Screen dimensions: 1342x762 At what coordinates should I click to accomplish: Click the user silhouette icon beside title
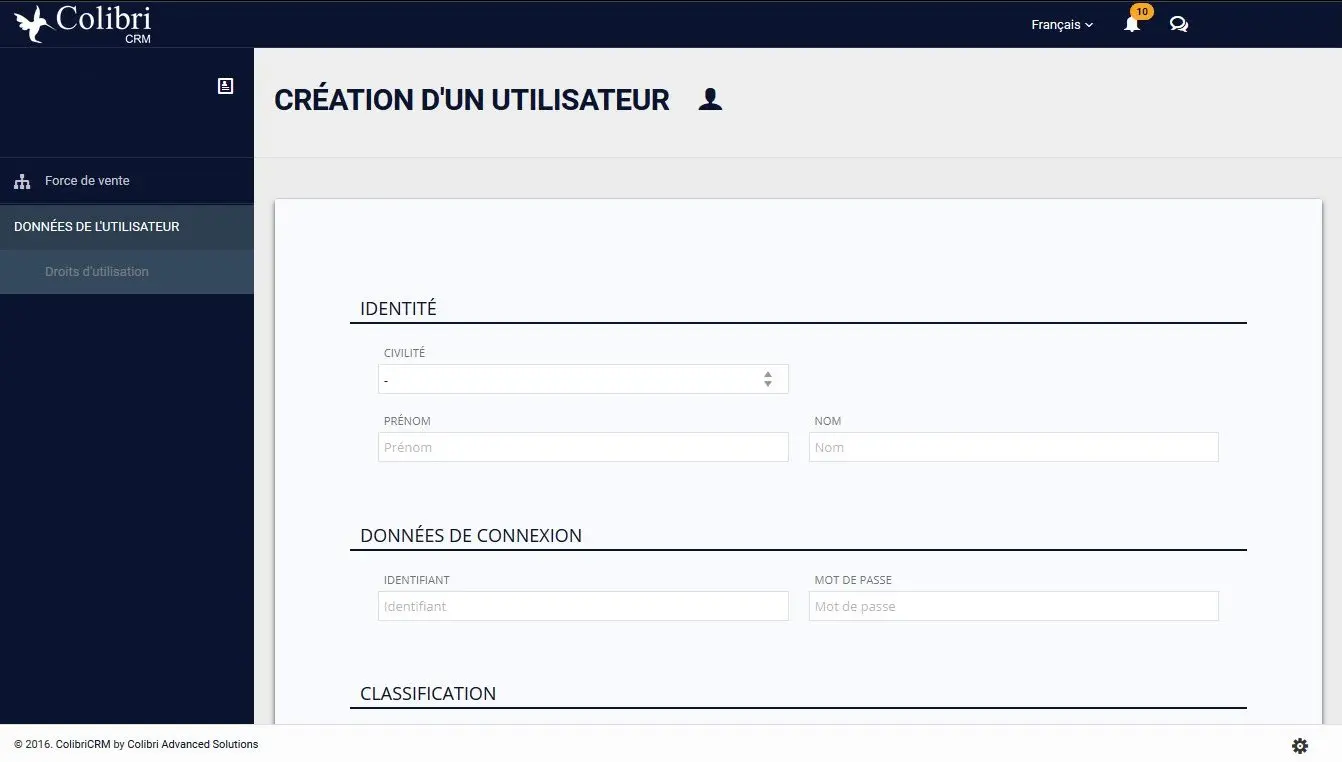pos(710,99)
